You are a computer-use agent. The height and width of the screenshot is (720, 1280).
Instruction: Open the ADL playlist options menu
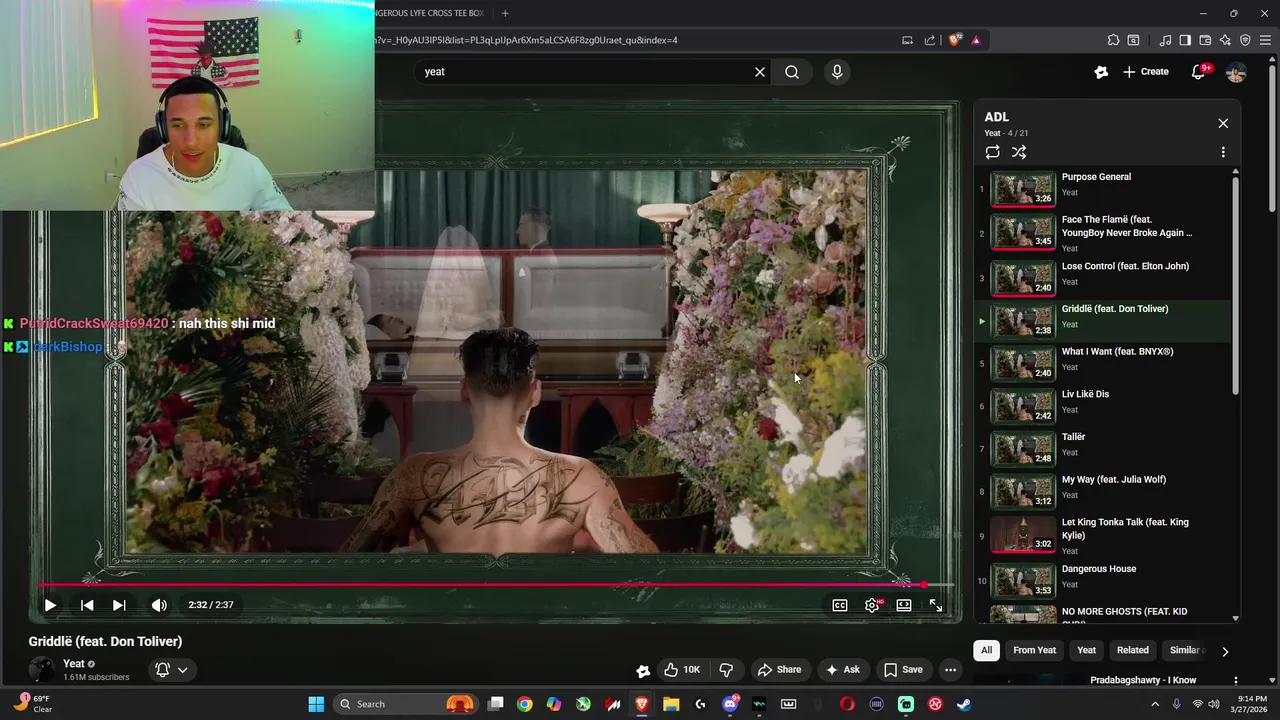coord(1223,152)
